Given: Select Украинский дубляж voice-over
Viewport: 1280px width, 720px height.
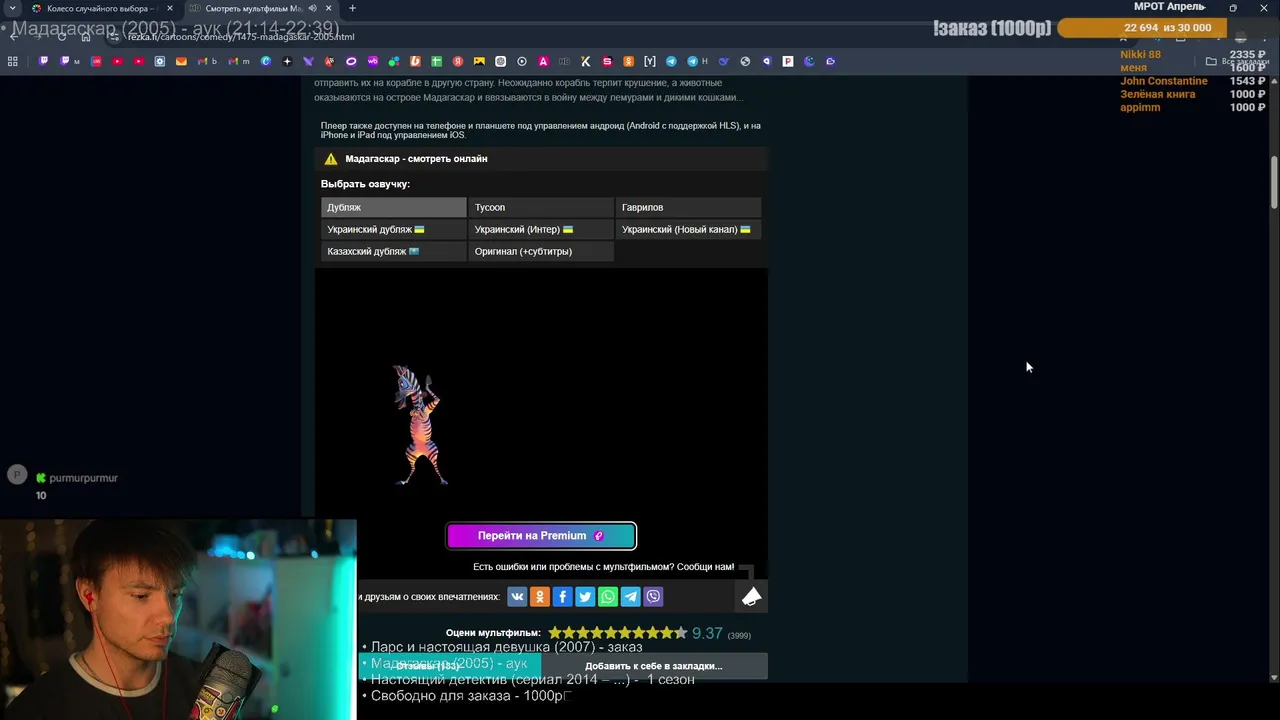Looking at the screenshot, I should [394, 229].
